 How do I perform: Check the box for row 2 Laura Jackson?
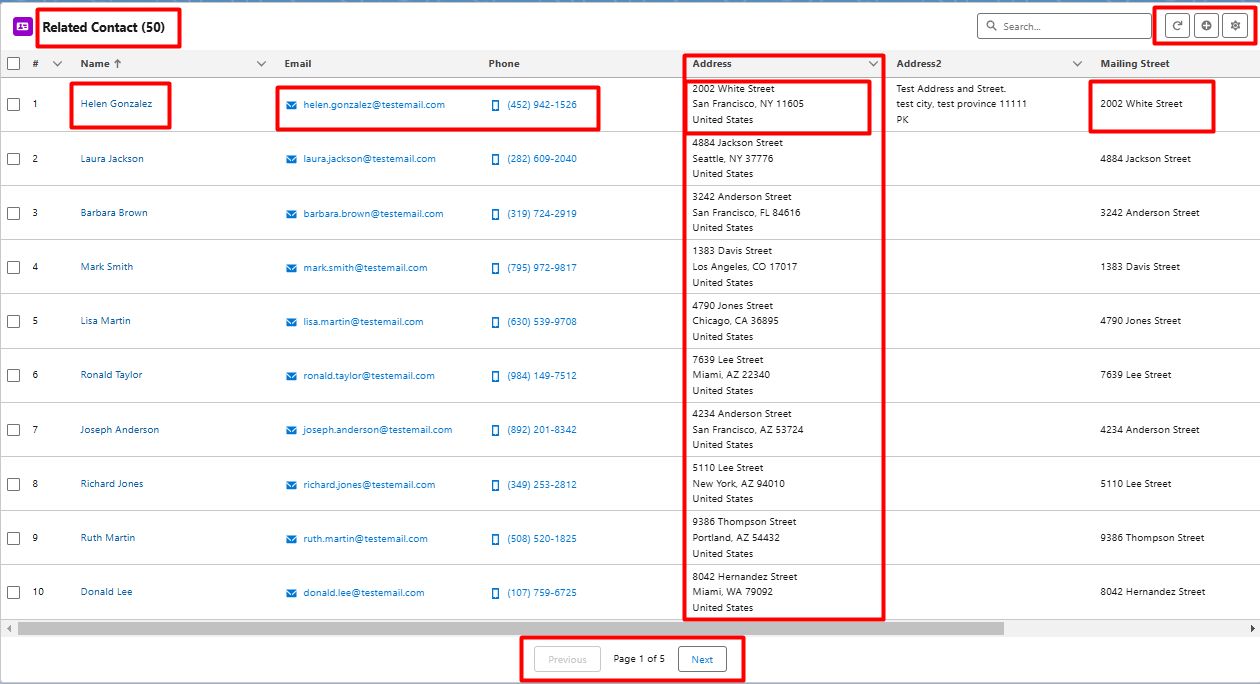(x=13, y=158)
